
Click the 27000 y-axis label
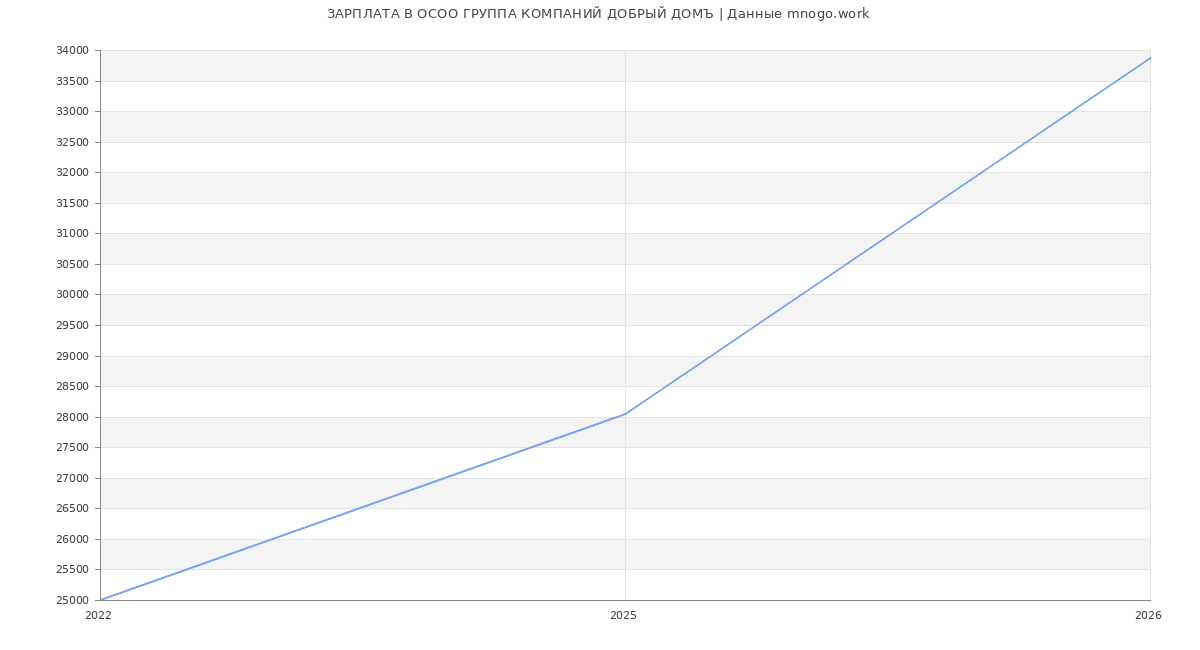(72, 478)
